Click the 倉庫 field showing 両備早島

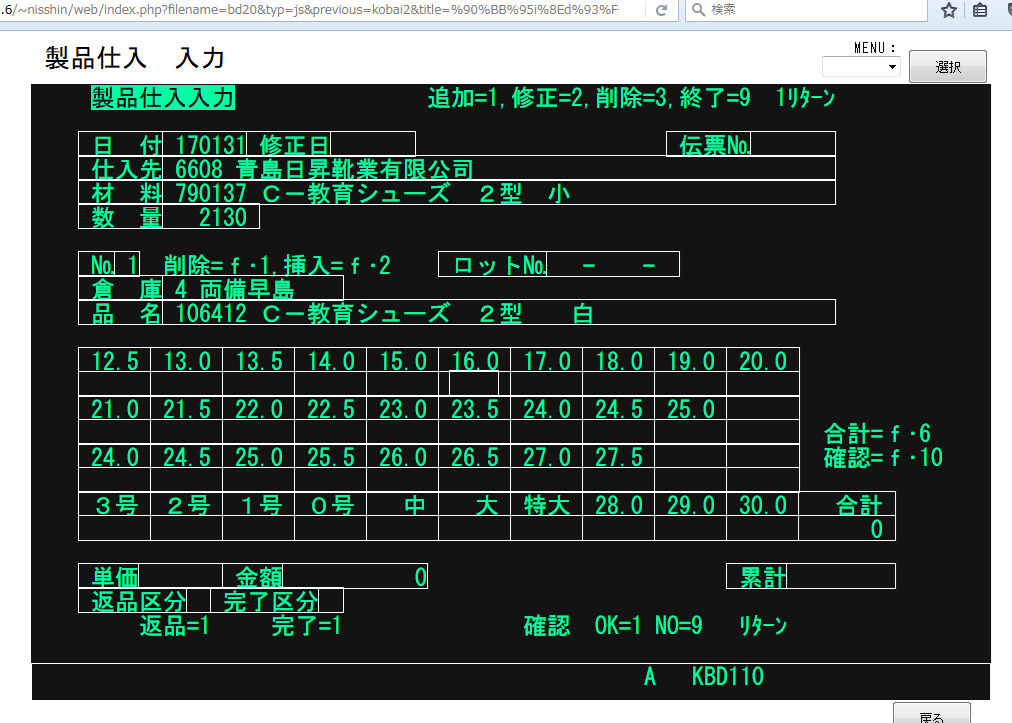[252, 289]
